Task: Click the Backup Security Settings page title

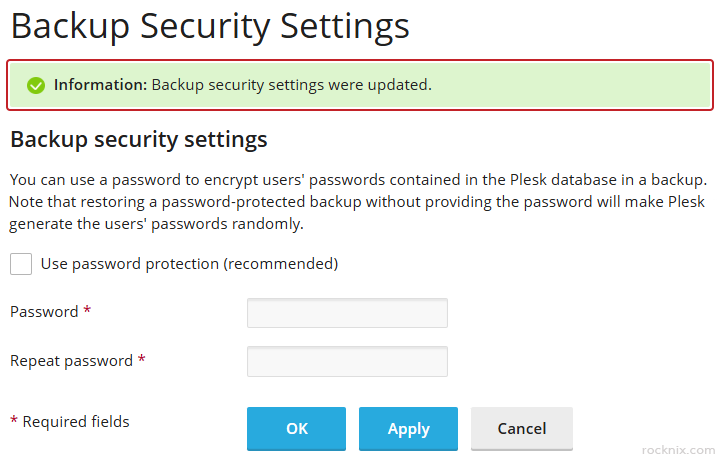Action: pos(210,26)
